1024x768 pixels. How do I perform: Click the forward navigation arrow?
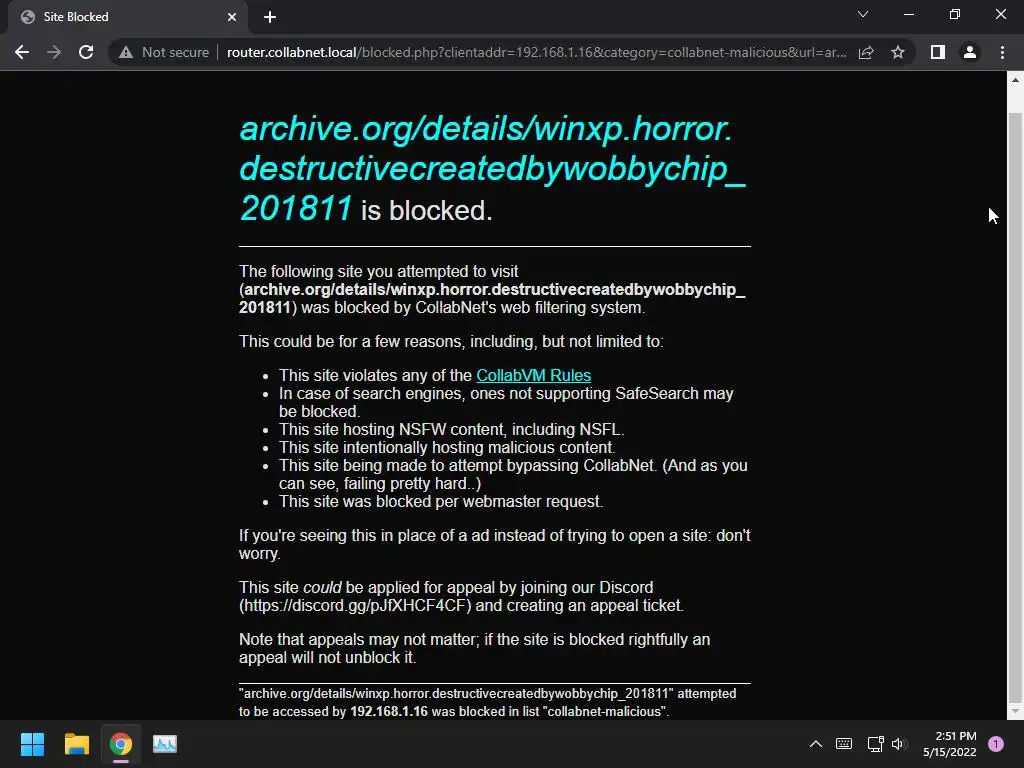(x=54, y=52)
